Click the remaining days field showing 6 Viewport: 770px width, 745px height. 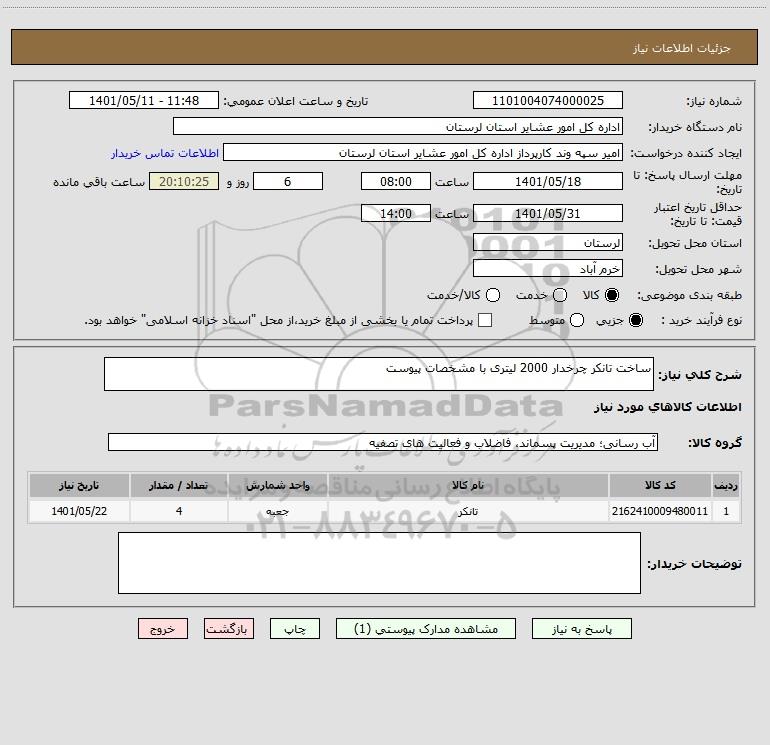pos(288,182)
